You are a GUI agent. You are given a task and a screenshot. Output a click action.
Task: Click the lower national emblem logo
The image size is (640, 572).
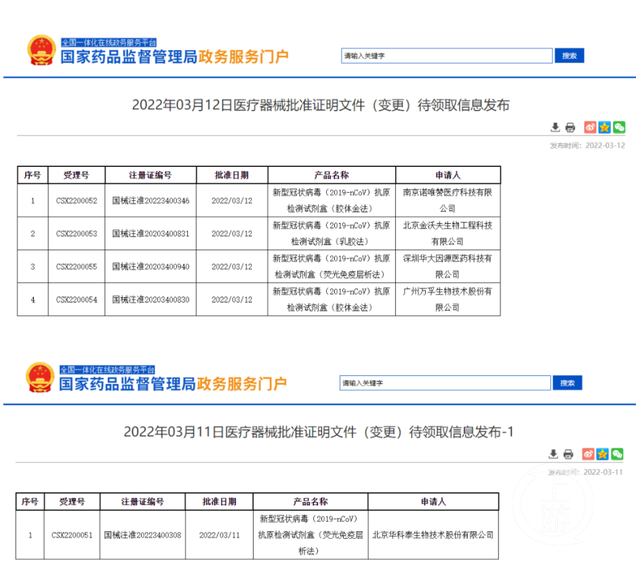41,379
